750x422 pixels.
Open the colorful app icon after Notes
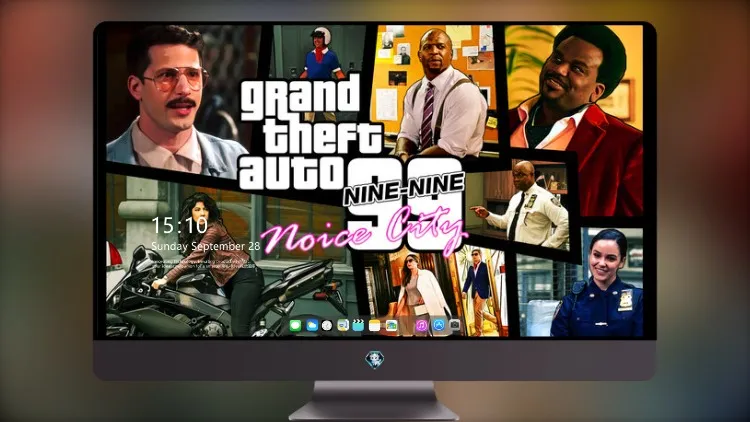(391, 326)
